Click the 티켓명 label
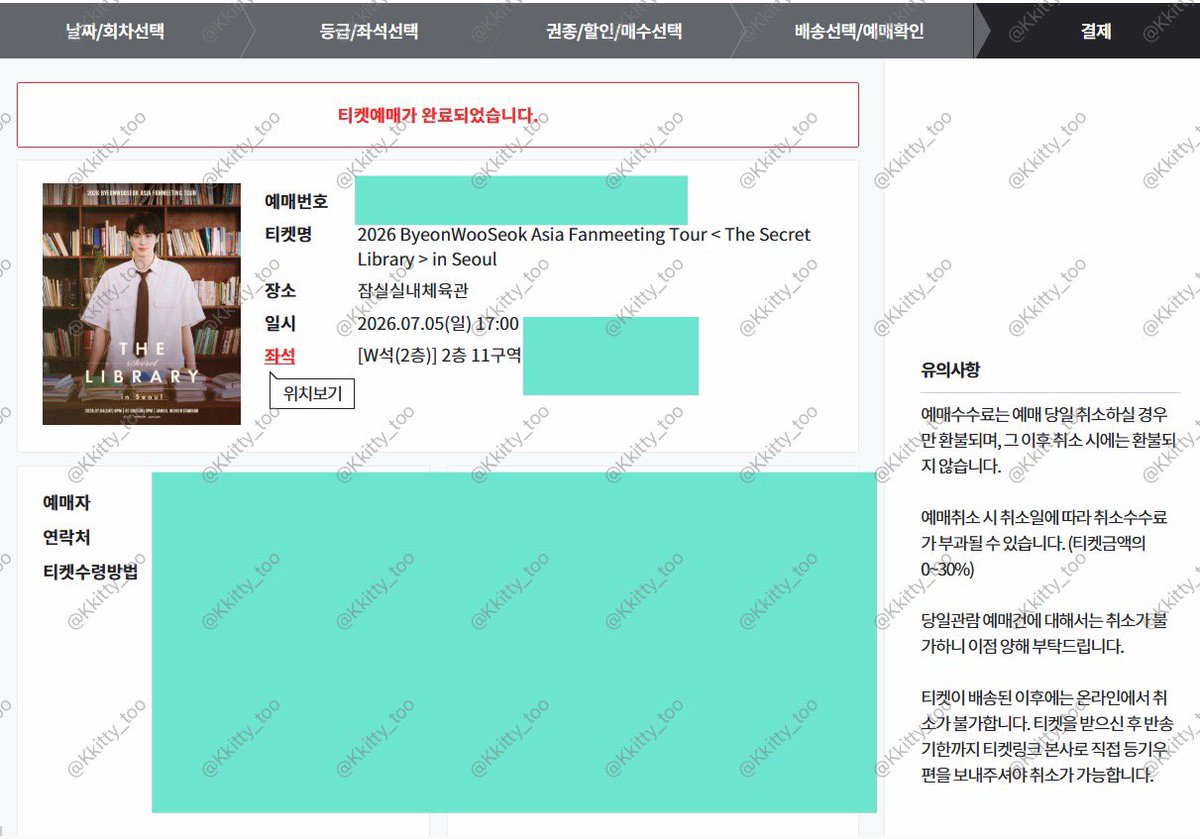This screenshot has width=1200, height=839. (x=288, y=235)
